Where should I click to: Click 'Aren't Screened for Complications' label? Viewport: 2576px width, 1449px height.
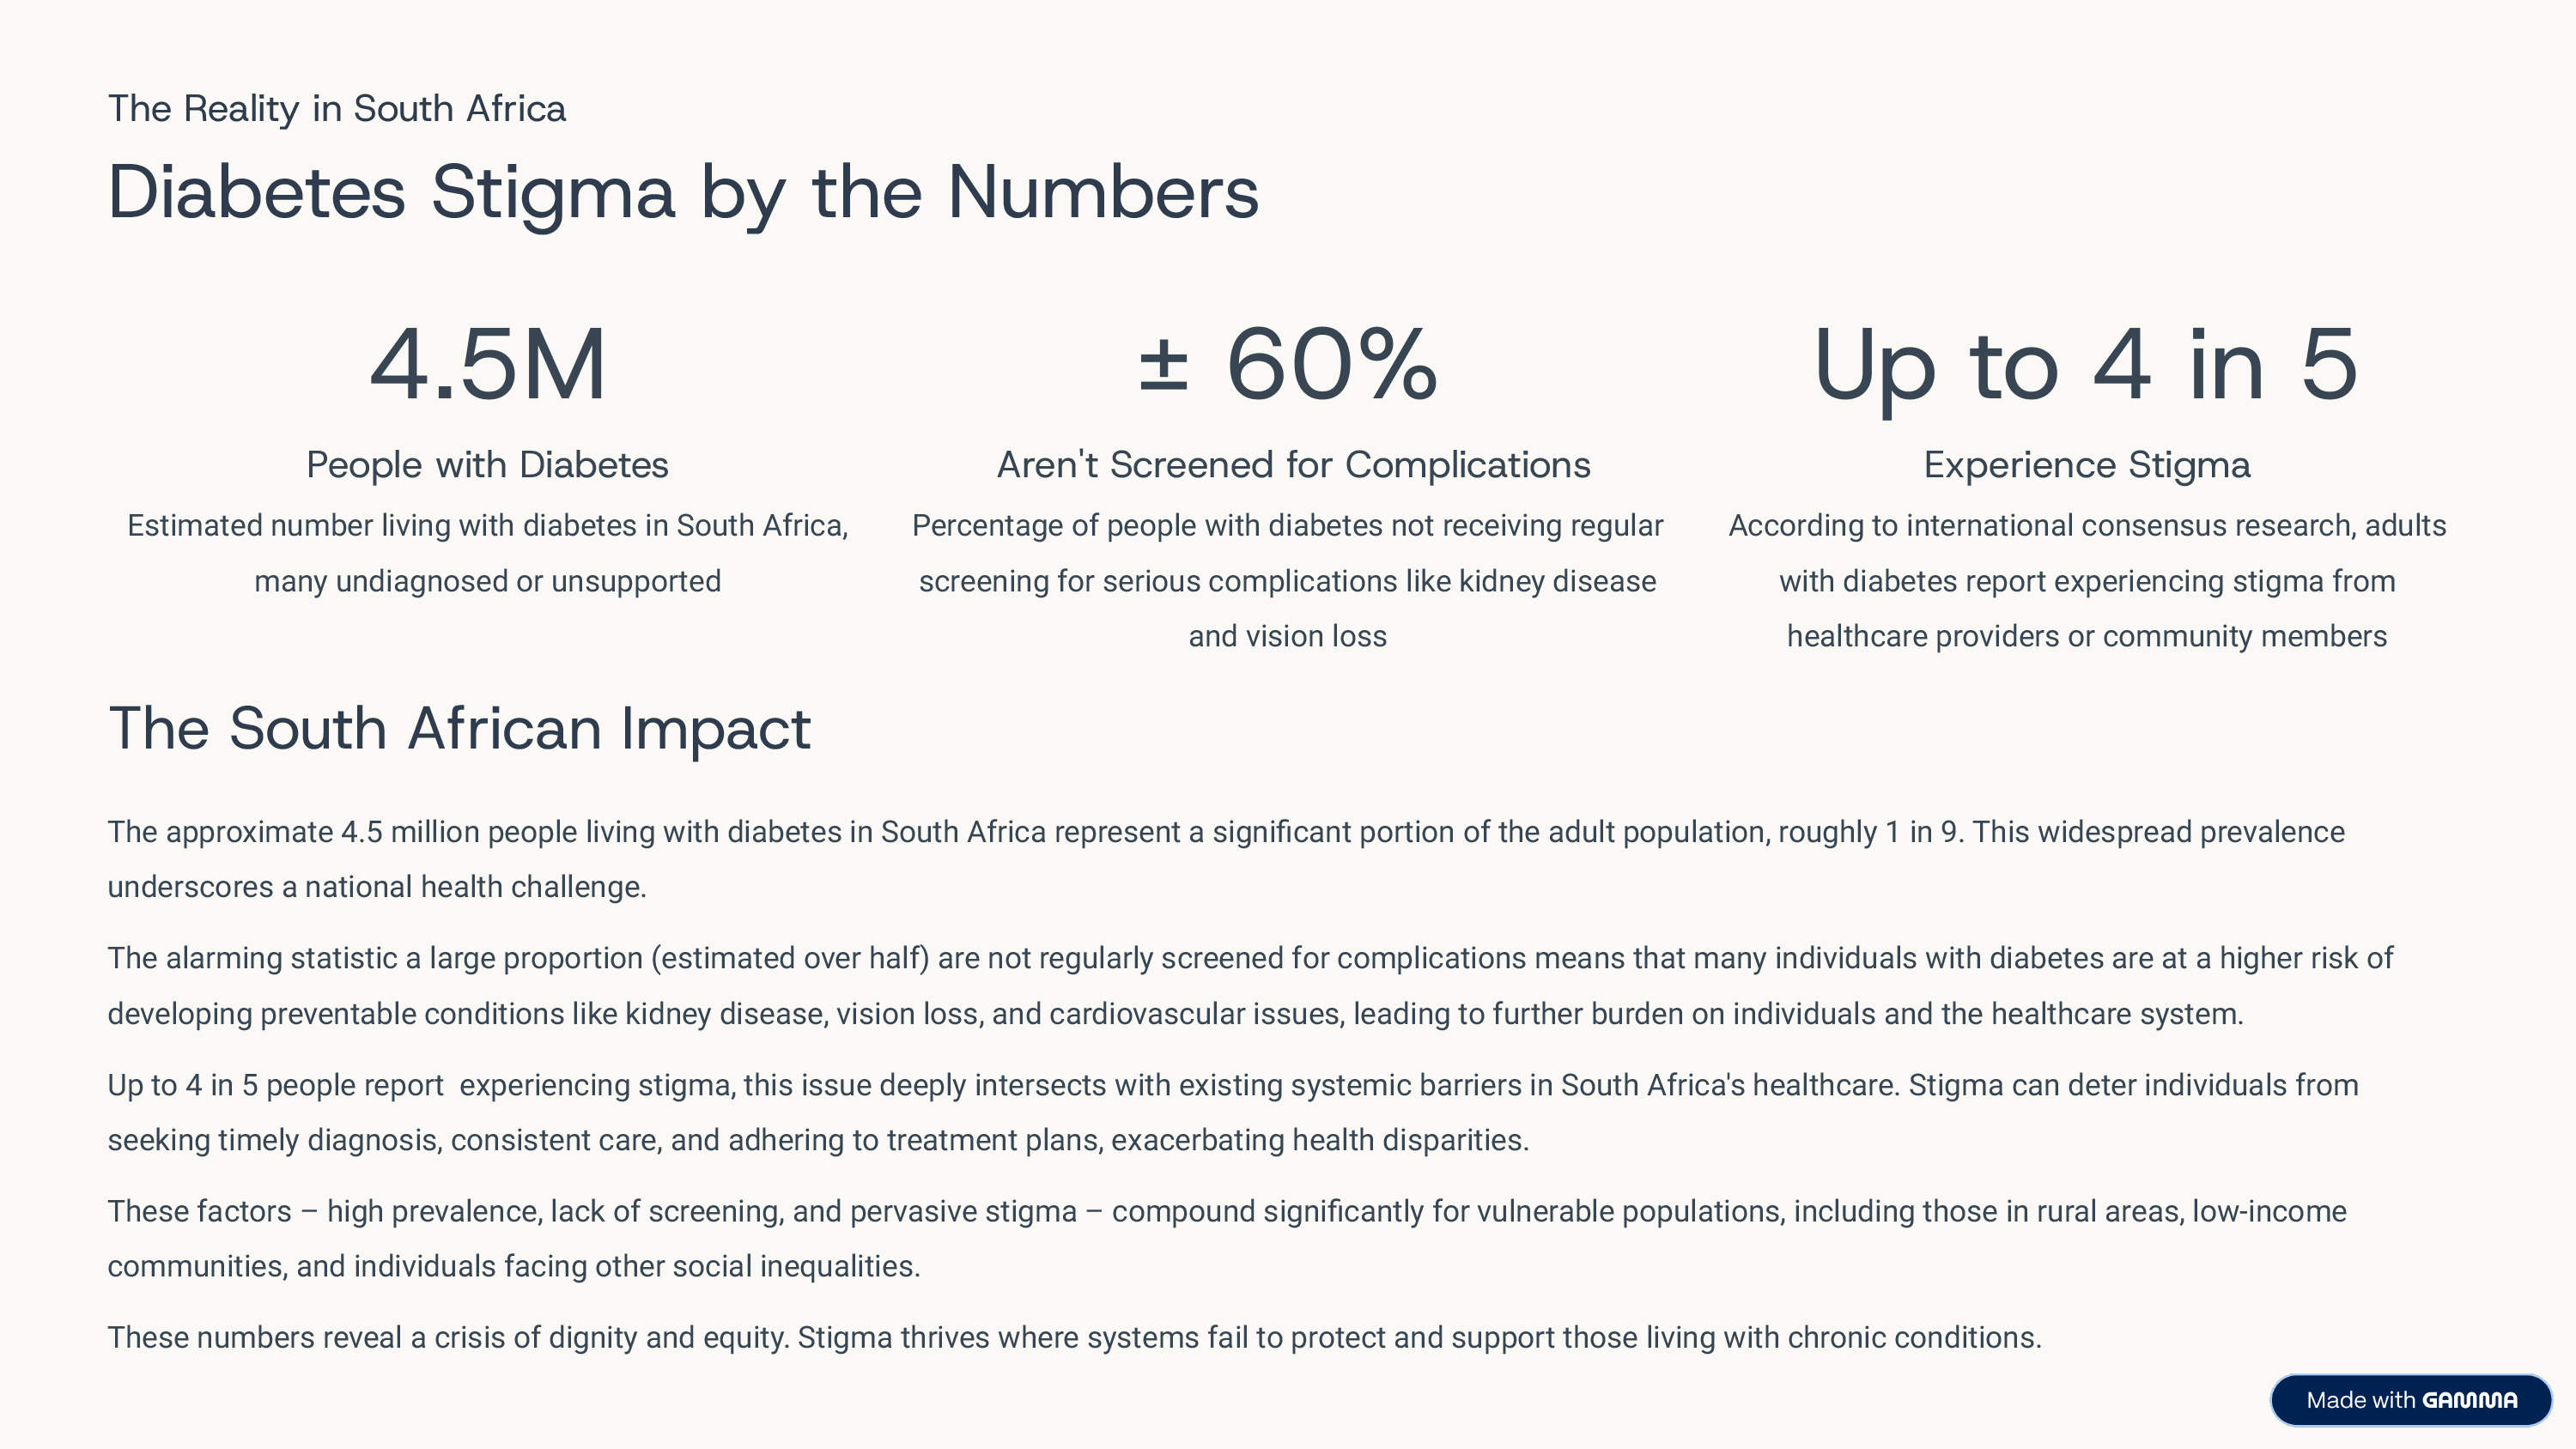tap(1293, 465)
